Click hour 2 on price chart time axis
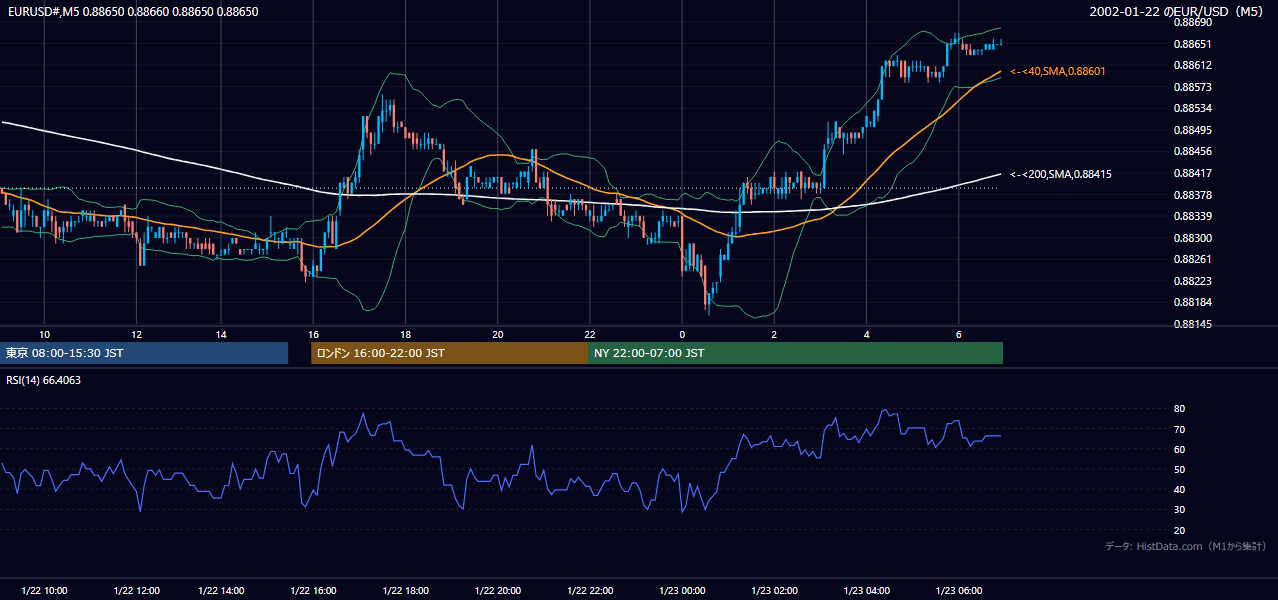Viewport: 1278px width, 600px height. point(774,334)
